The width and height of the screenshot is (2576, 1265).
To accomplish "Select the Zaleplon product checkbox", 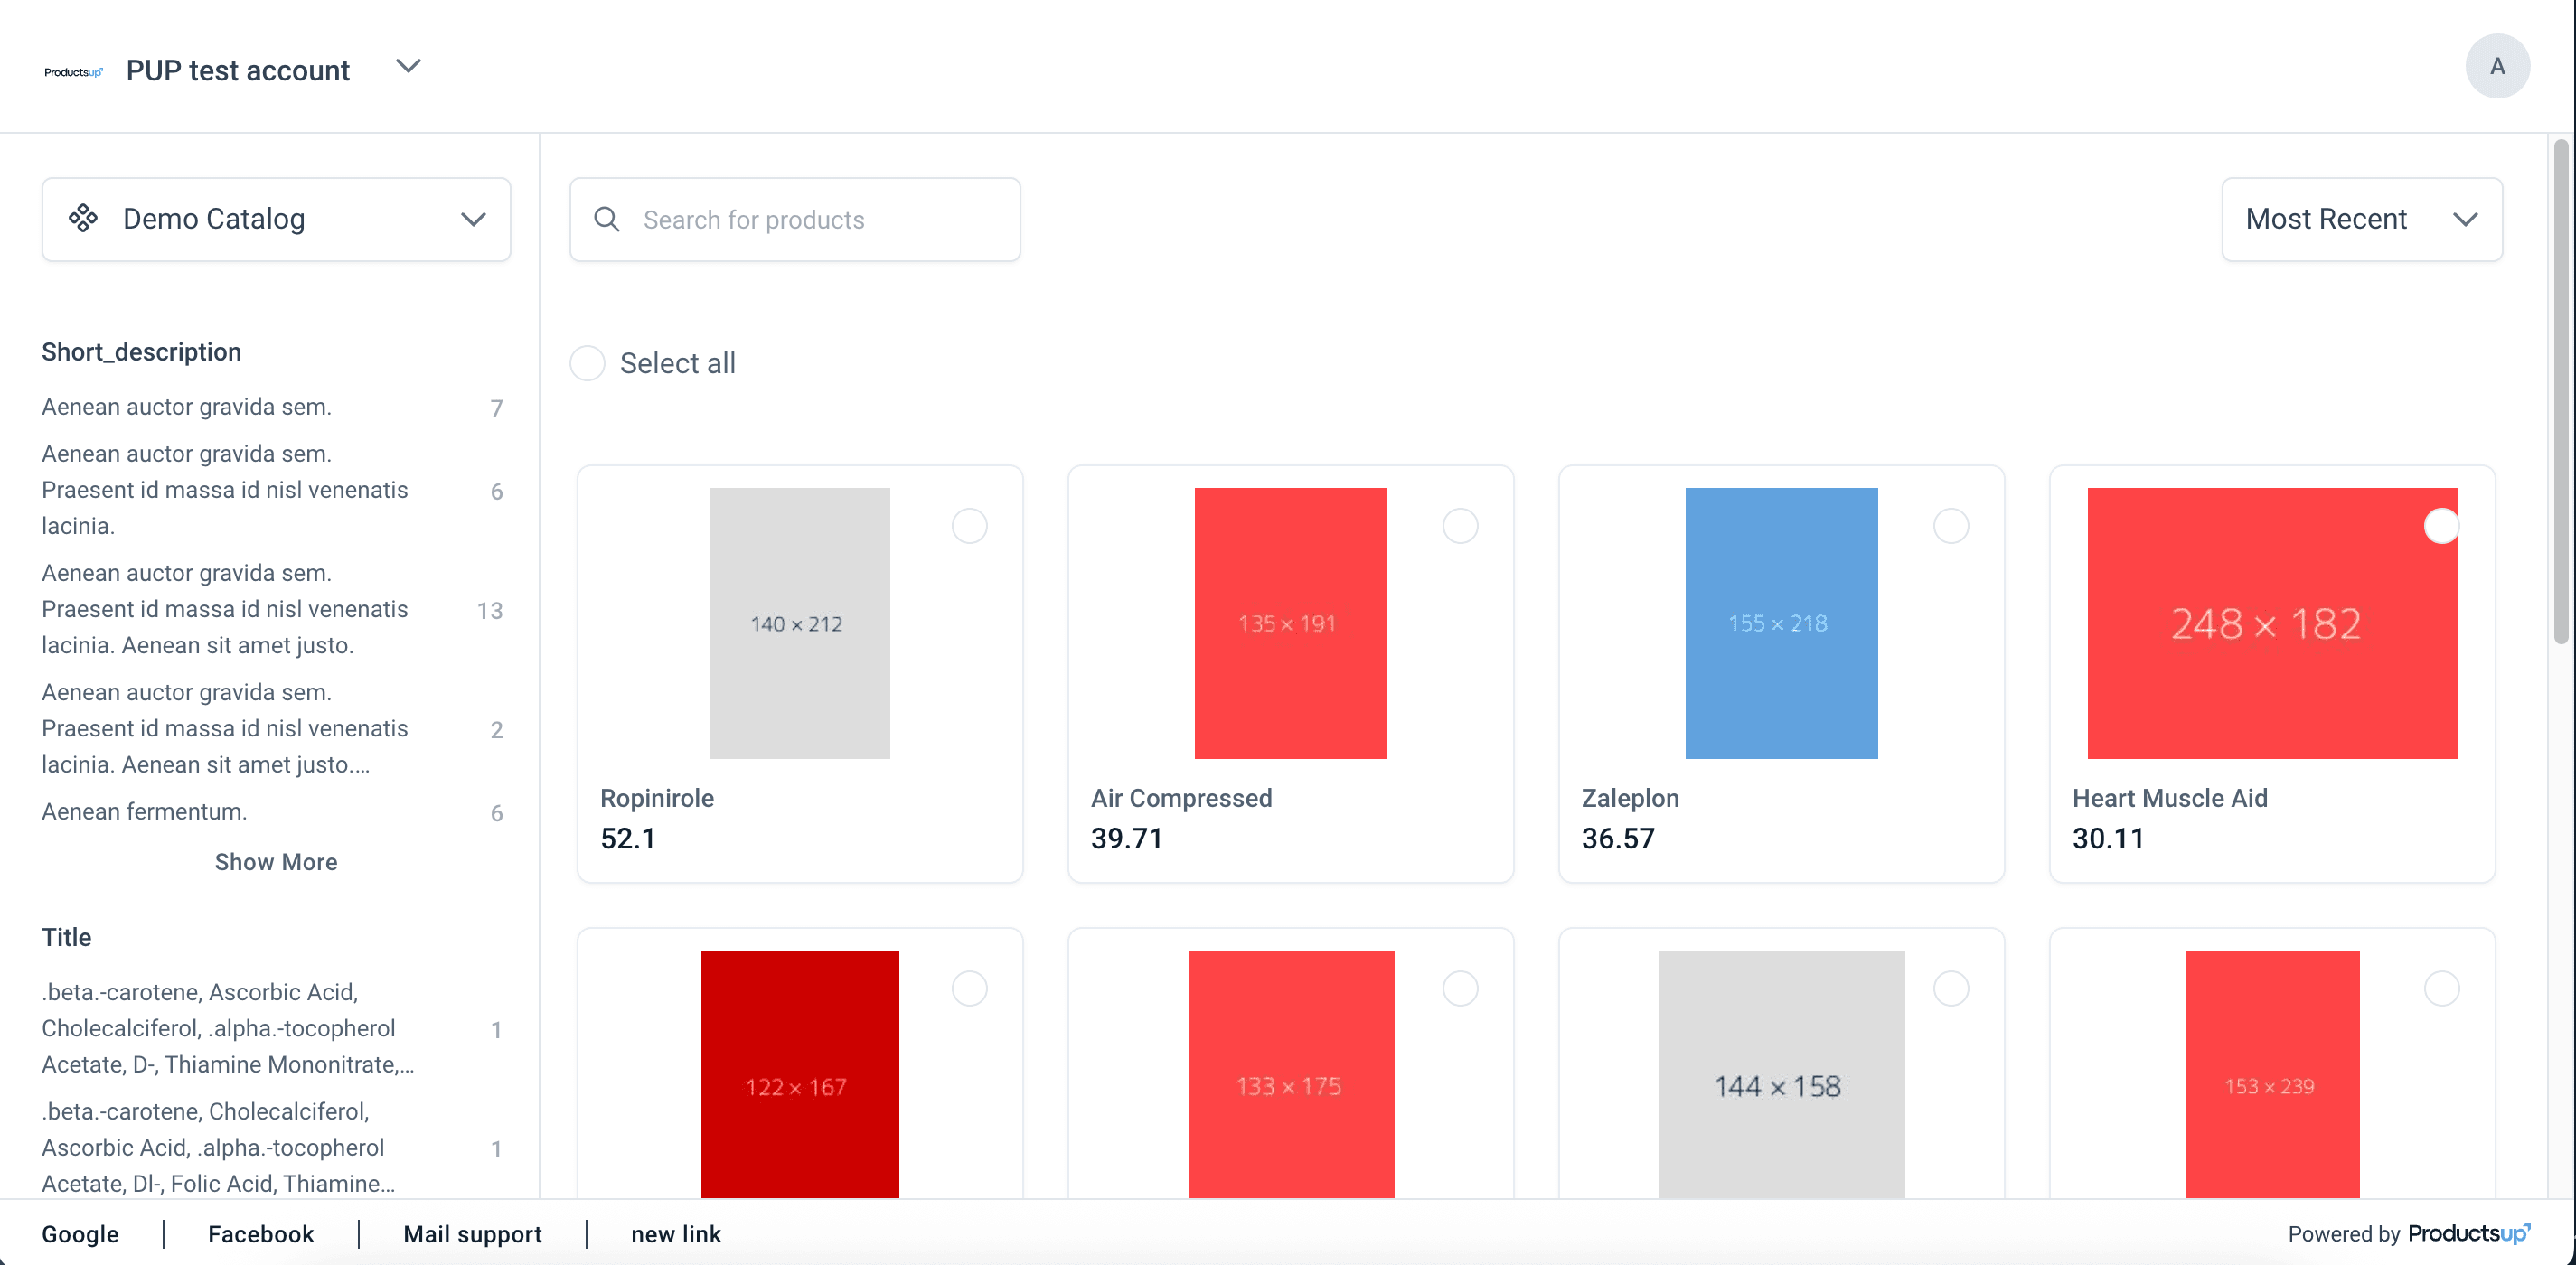I will 1950,526.
